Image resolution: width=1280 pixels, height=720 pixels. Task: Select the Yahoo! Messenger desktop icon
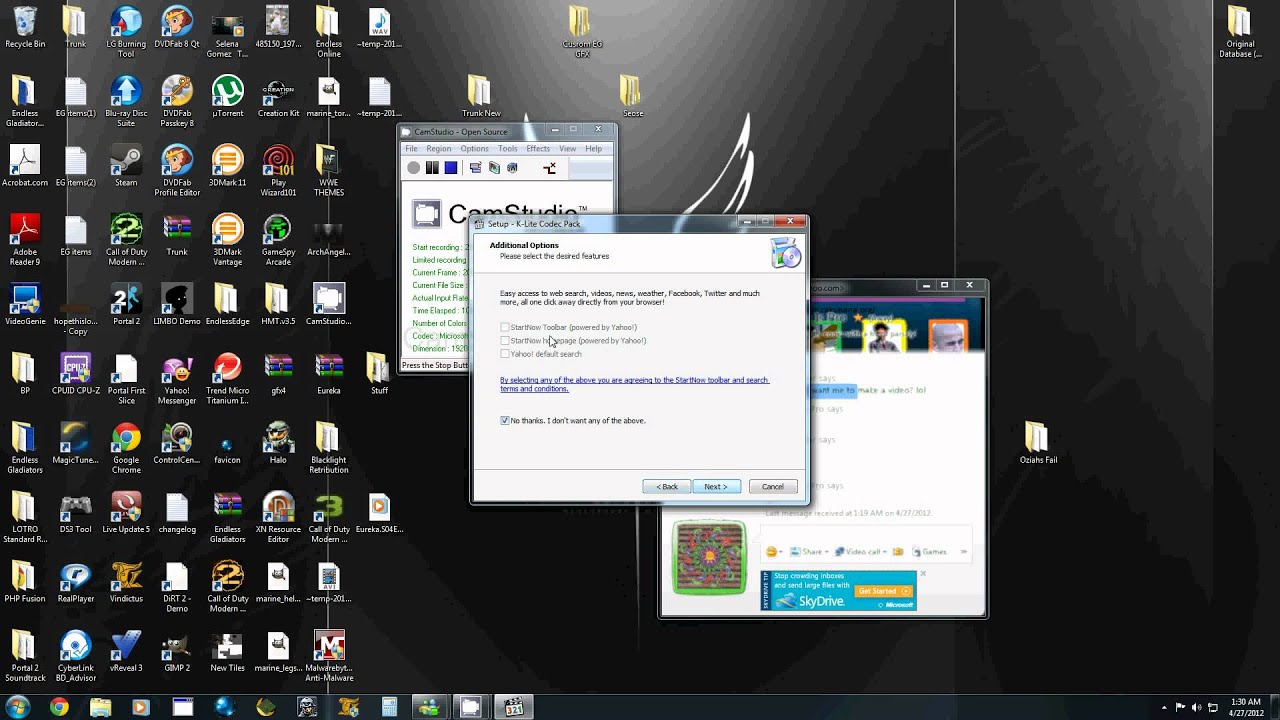(x=177, y=378)
